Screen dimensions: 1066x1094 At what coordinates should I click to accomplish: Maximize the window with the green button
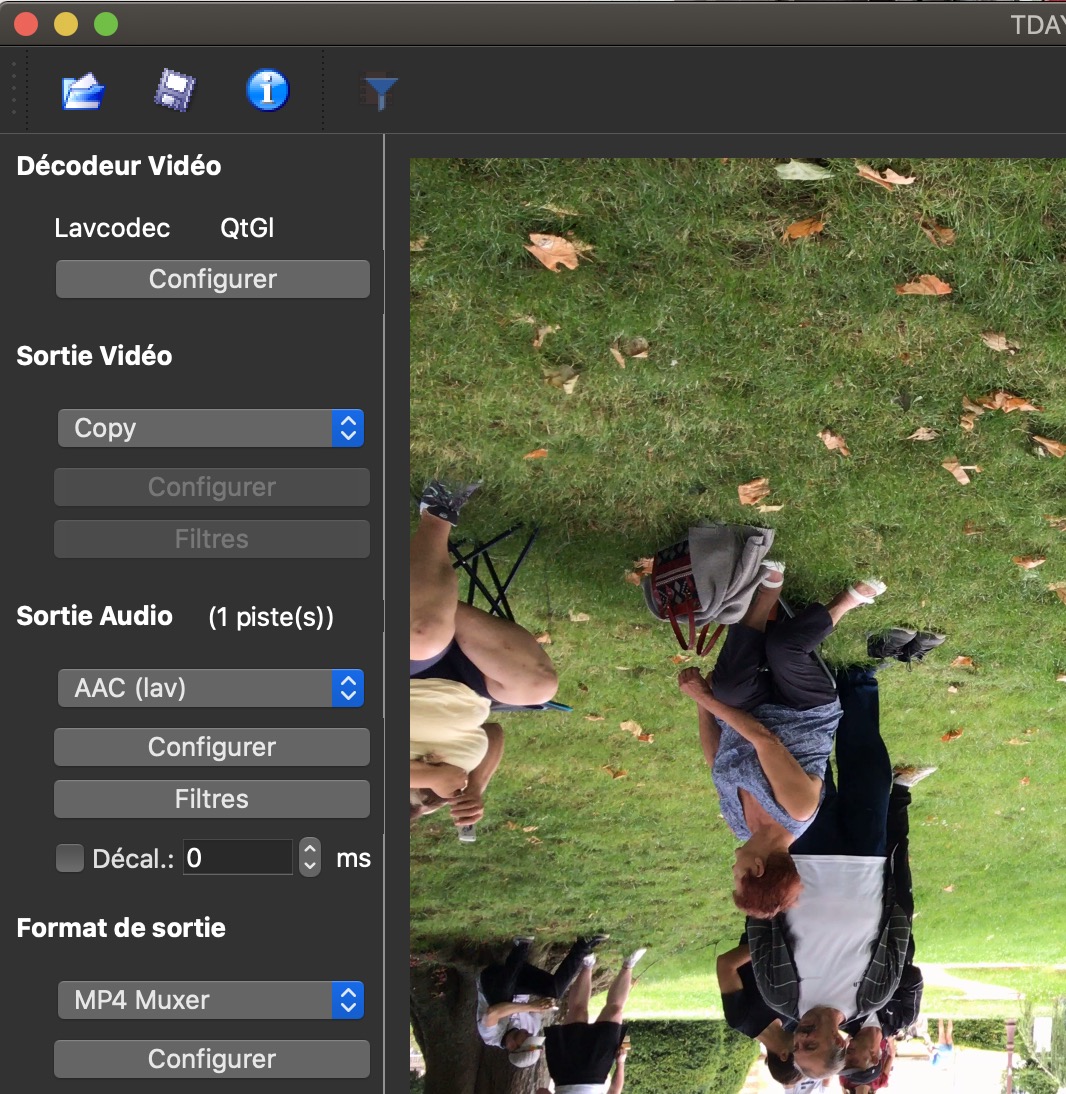[x=106, y=24]
